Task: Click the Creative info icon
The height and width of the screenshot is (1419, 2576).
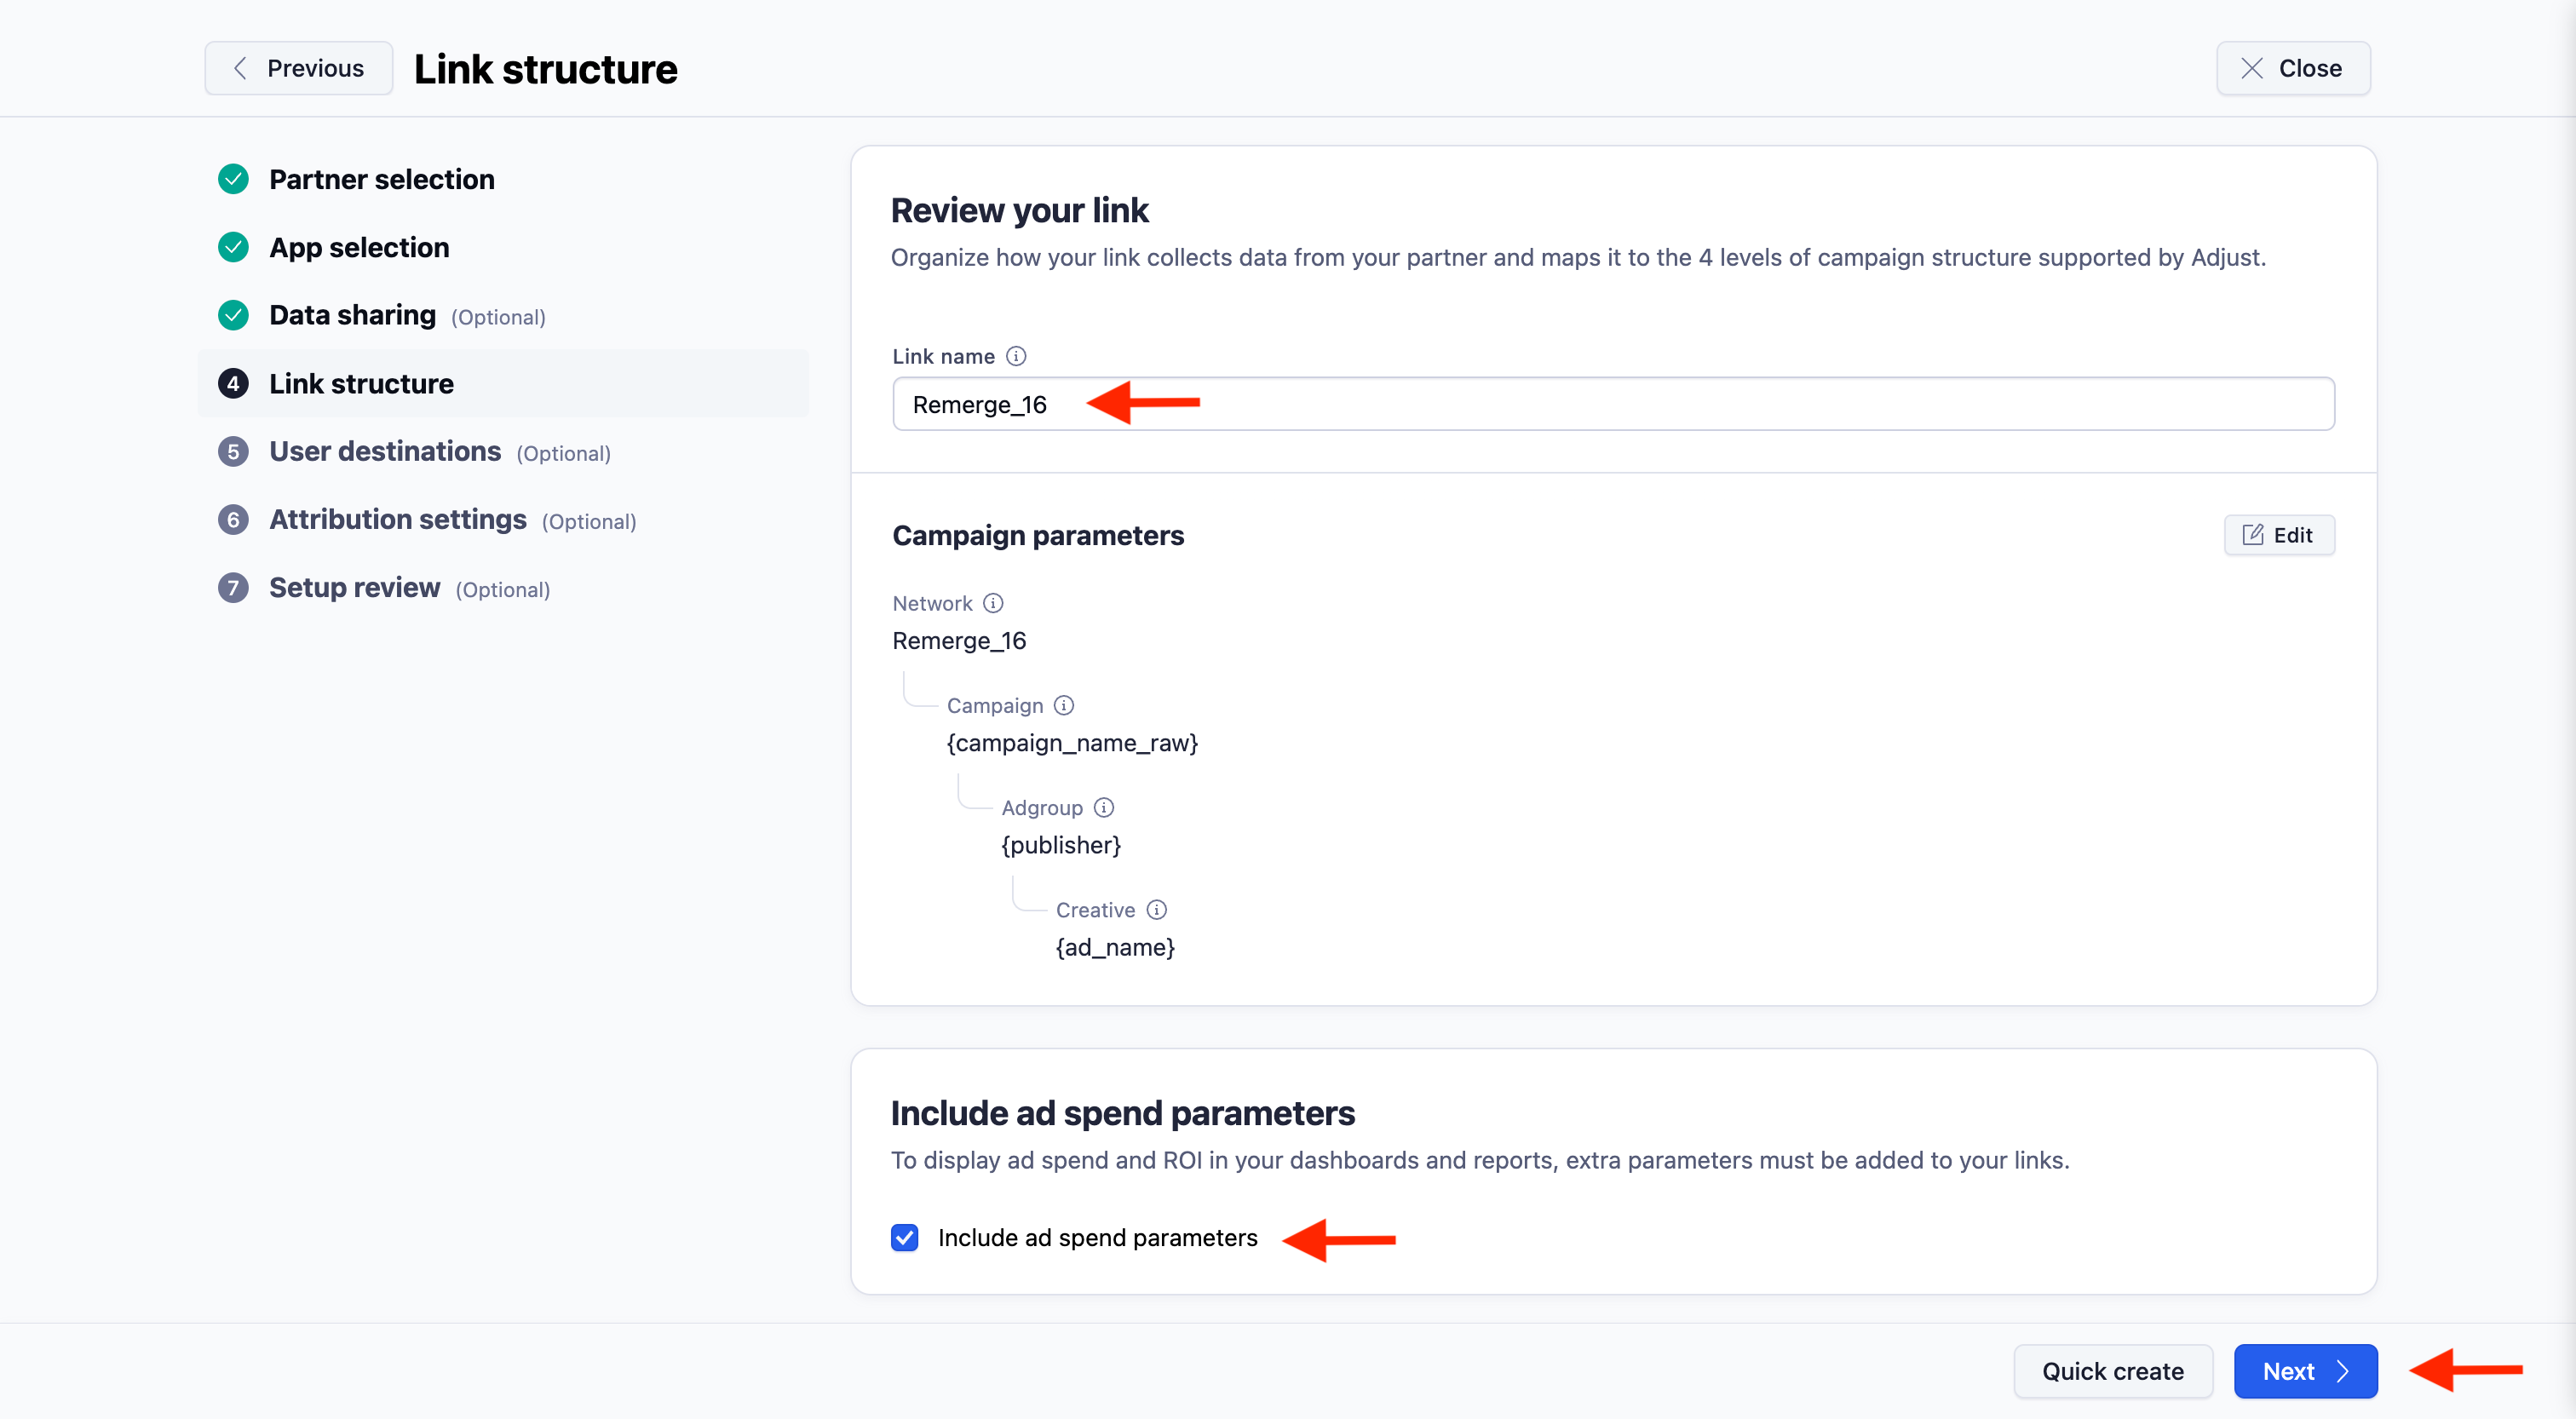Action: [x=1158, y=910]
